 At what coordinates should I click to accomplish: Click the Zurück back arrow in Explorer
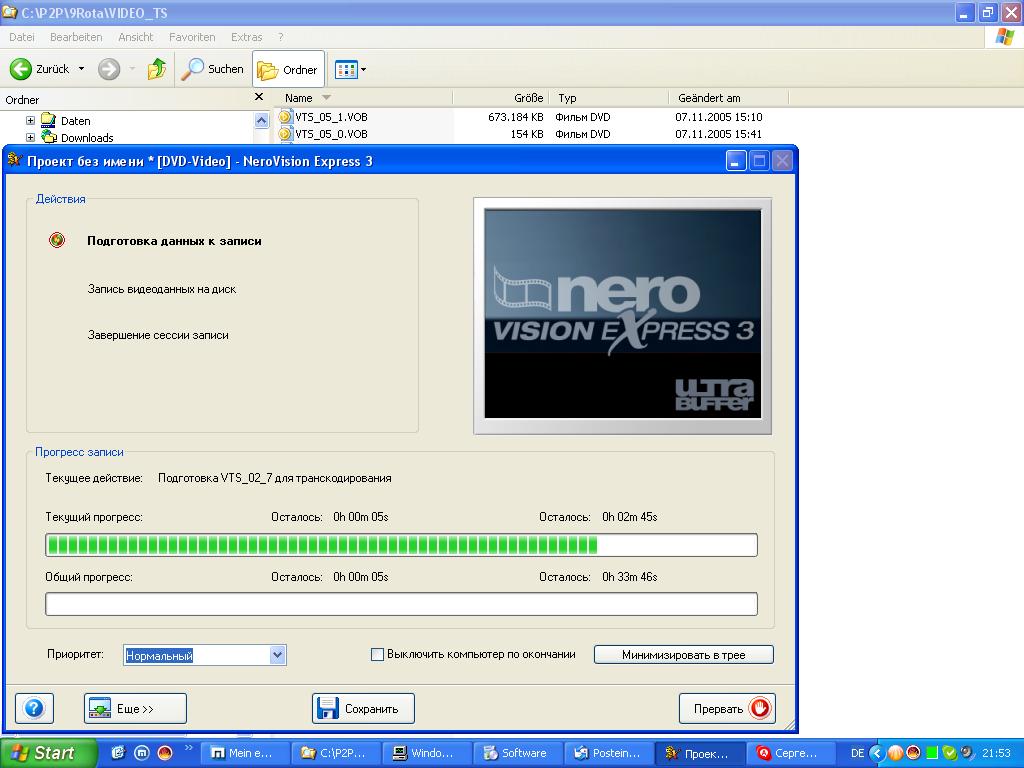click(x=20, y=69)
